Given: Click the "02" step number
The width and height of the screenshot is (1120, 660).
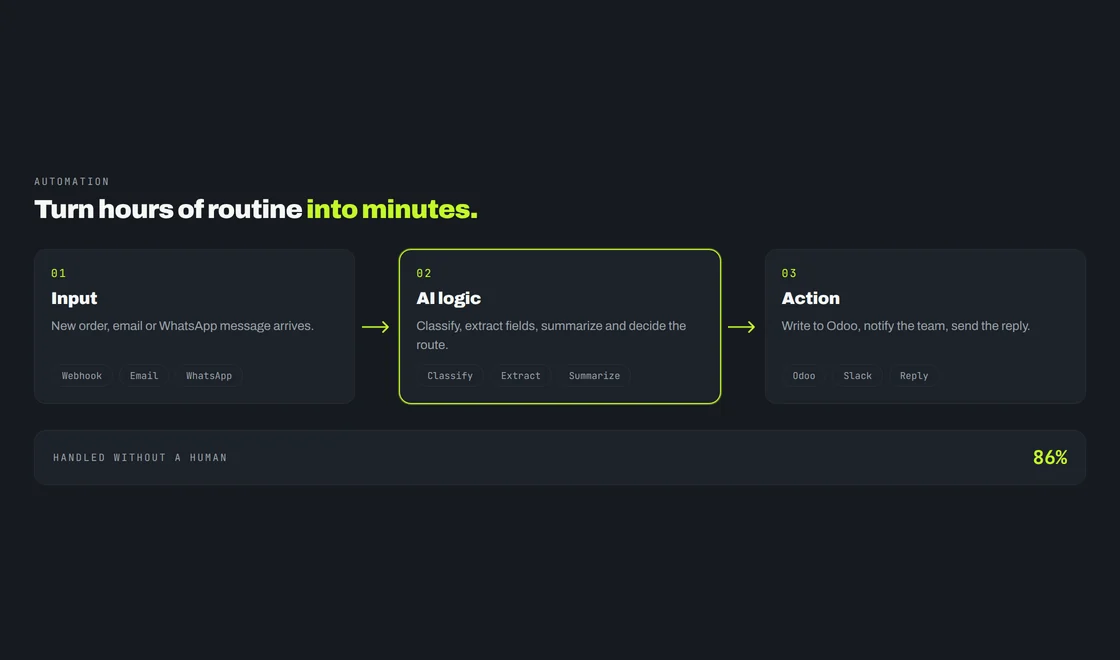Looking at the screenshot, I should (x=424, y=274).
